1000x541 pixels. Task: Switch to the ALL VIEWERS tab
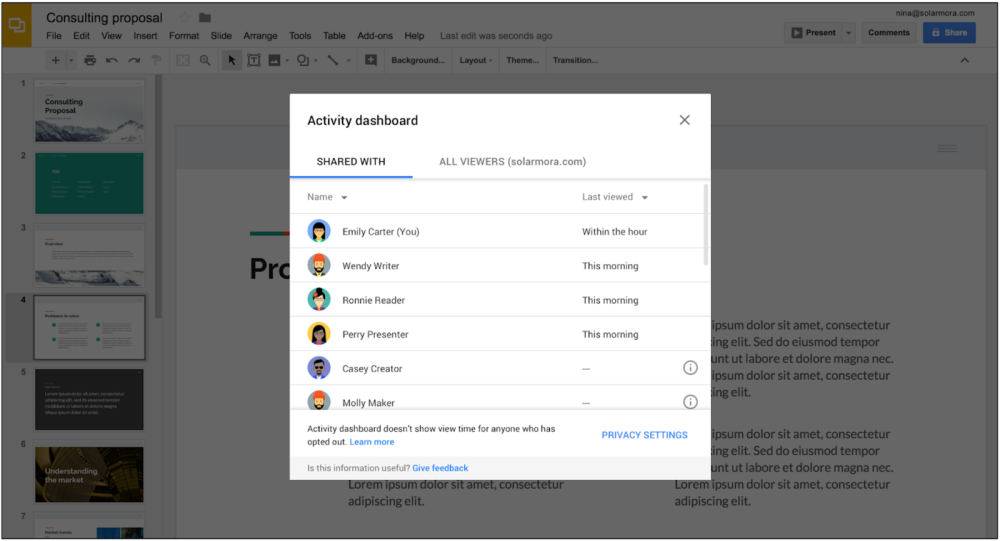512,162
